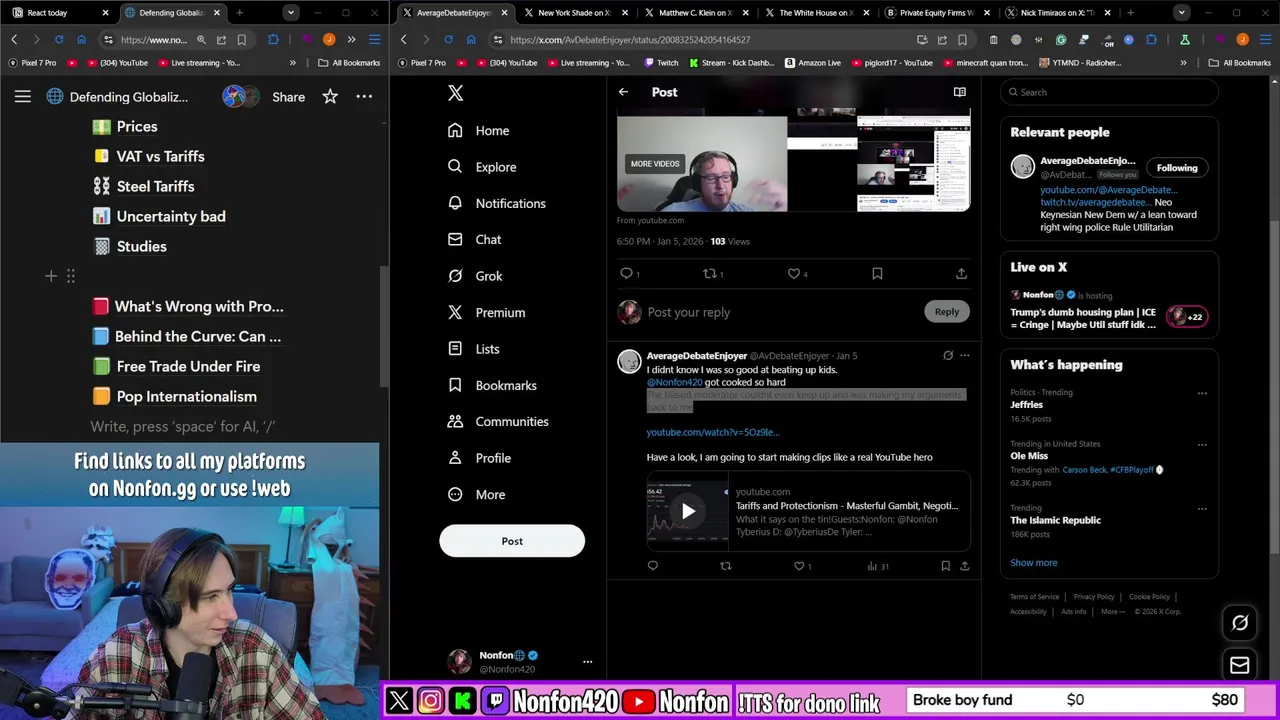Viewport: 1280px width, 720px height.
Task: Favorite the Notion page with the star
Action: pyautogui.click(x=330, y=97)
